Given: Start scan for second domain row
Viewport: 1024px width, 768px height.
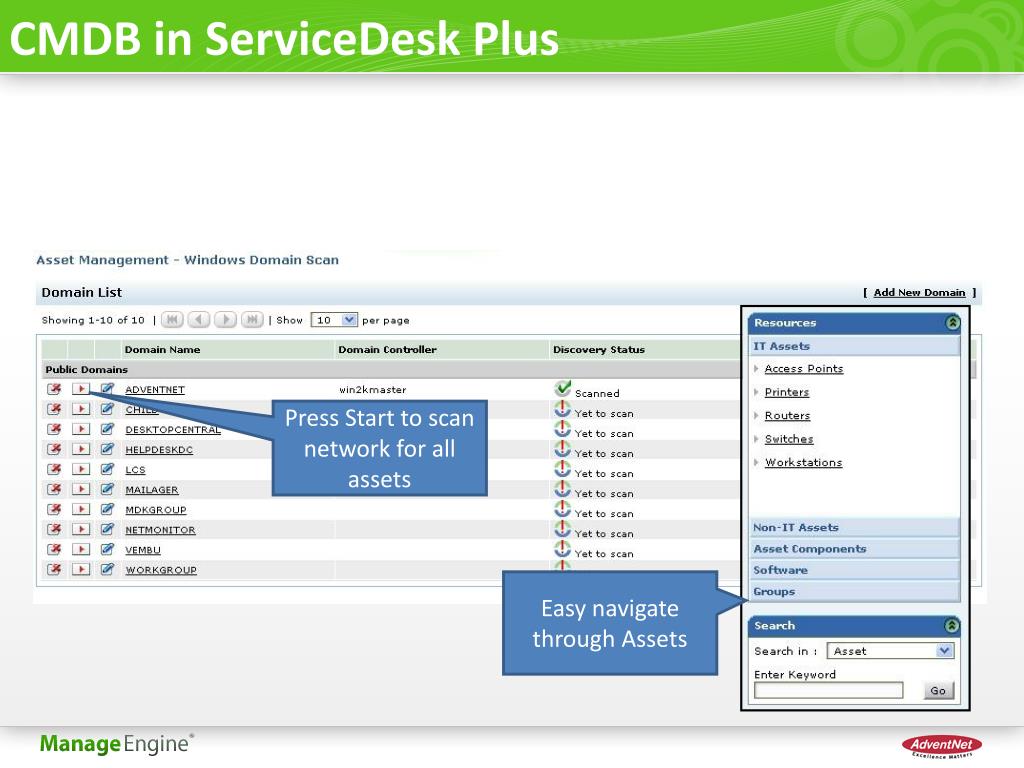Looking at the screenshot, I should 81,409.
